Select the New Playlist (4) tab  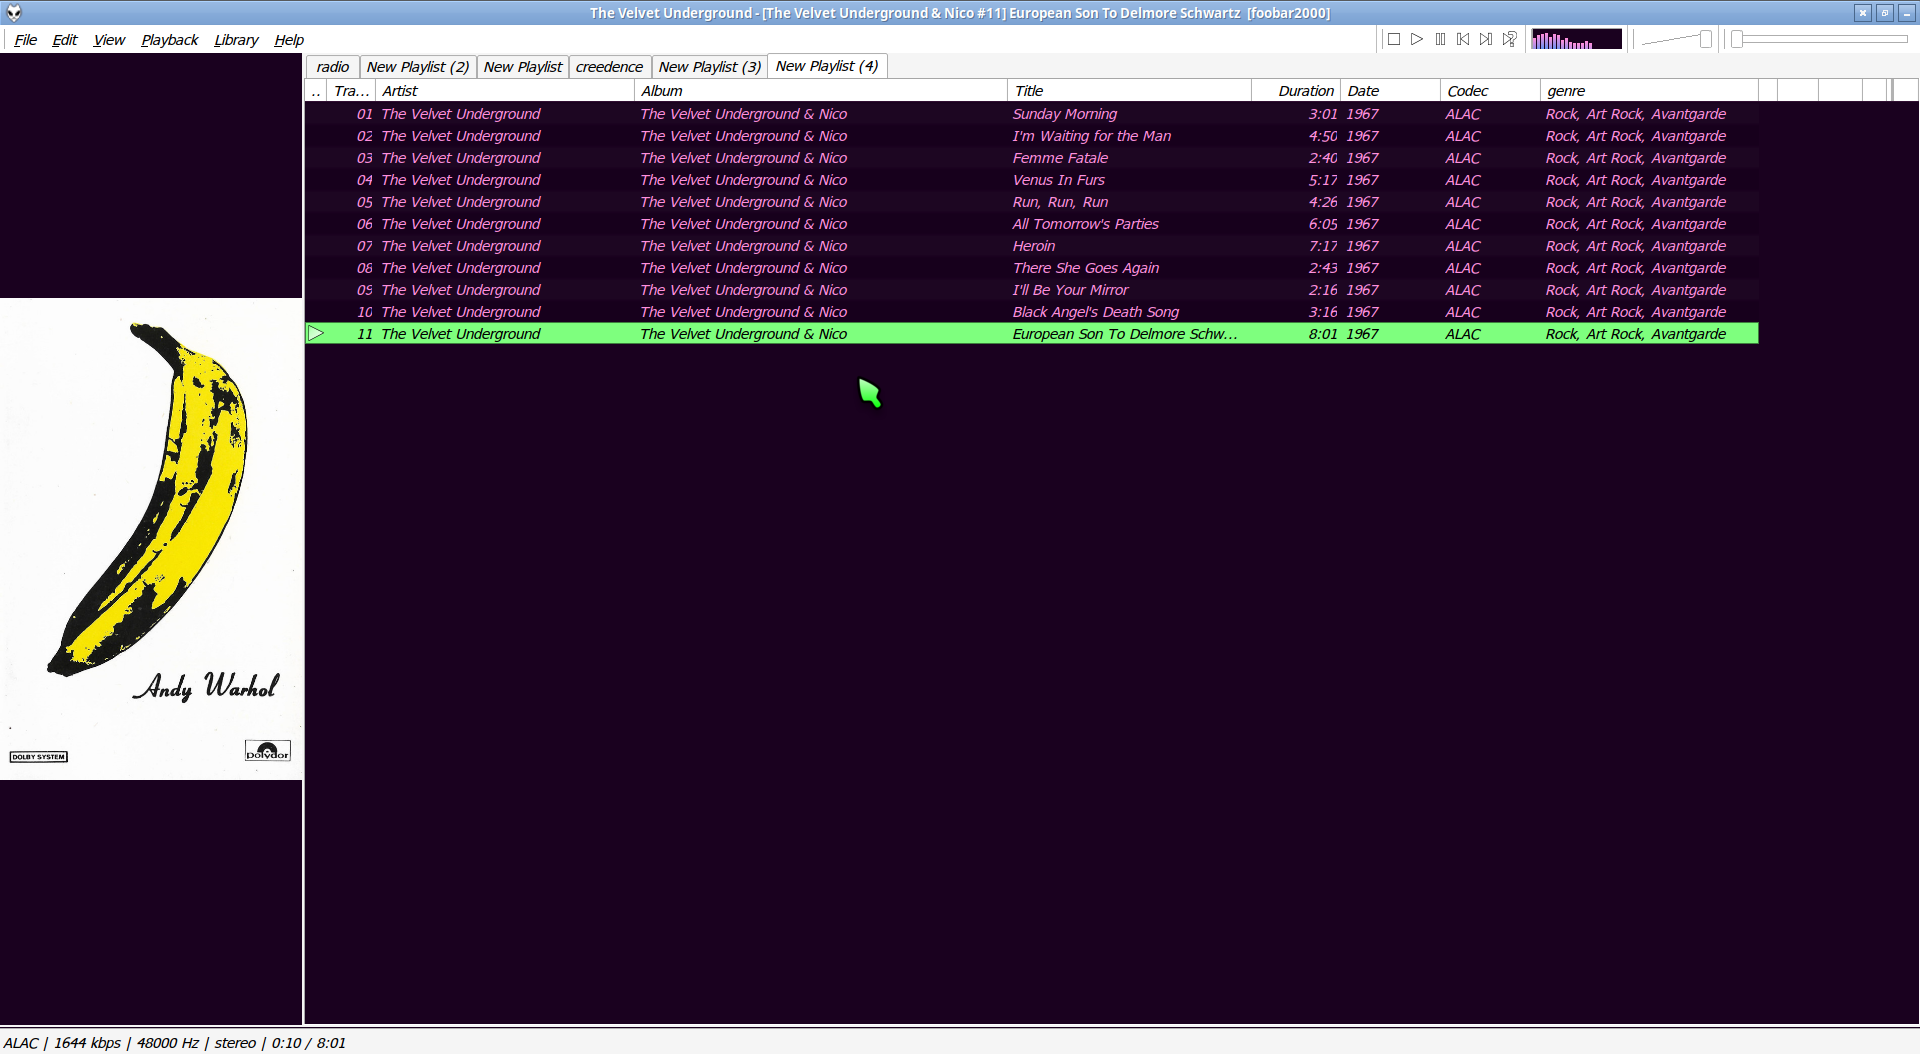(827, 66)
